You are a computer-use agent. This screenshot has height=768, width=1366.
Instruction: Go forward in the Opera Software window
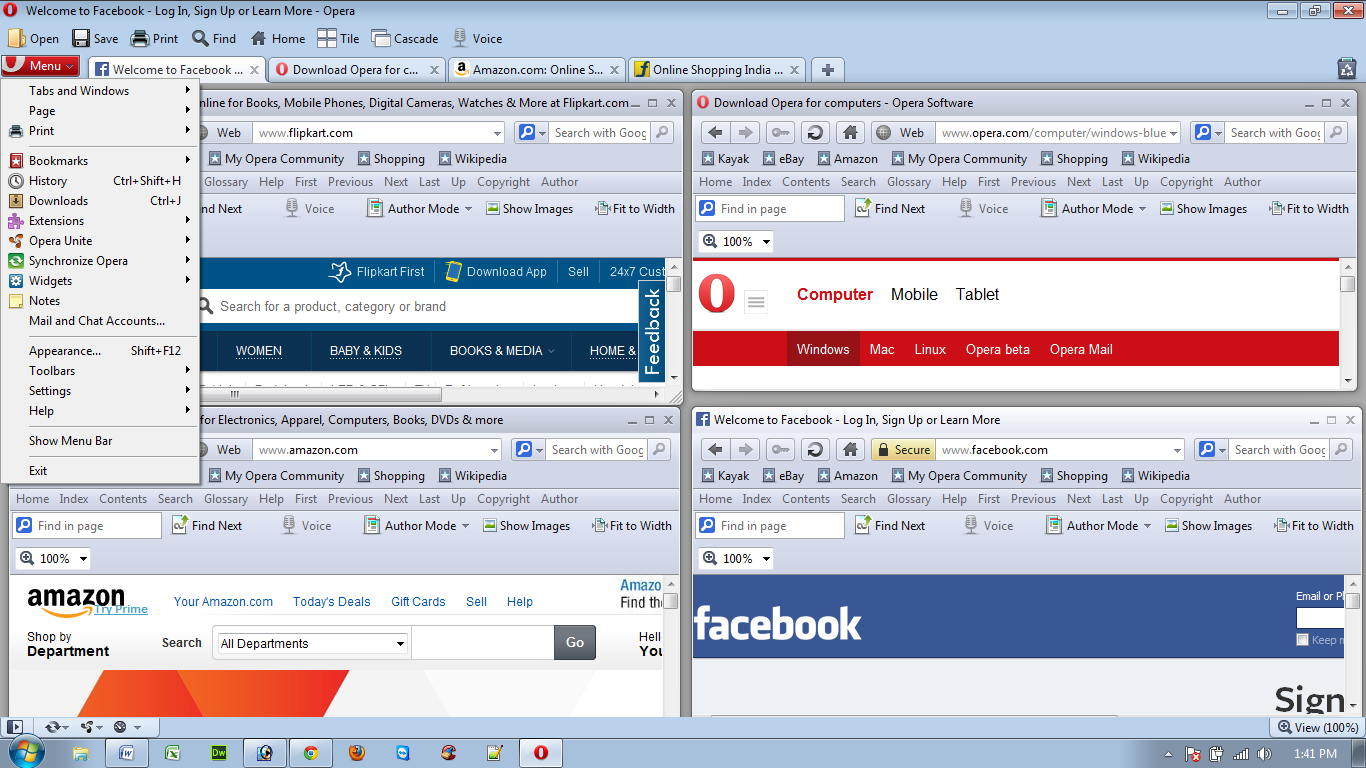click(x=745, y=132)
